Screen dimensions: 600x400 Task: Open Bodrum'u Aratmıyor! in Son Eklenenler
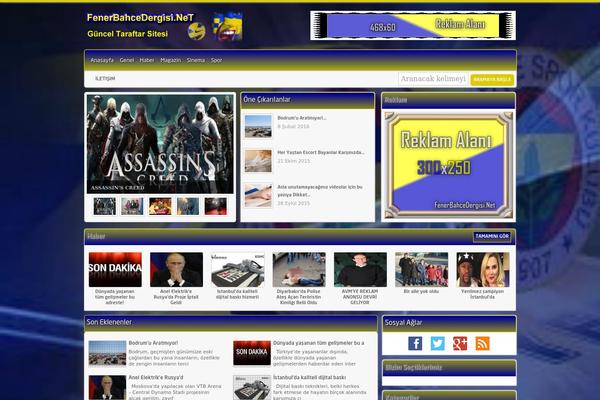[x=153, y=343]
